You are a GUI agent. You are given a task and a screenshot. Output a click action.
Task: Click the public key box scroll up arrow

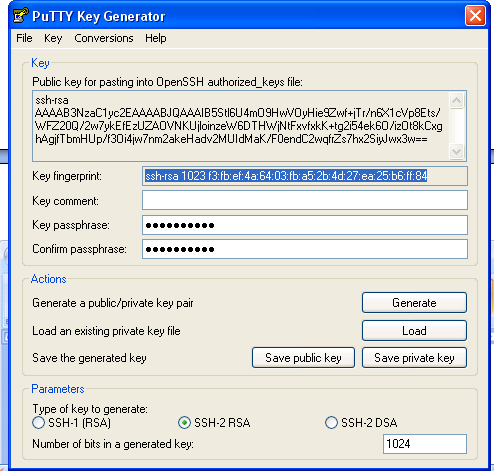click(456, 101)
